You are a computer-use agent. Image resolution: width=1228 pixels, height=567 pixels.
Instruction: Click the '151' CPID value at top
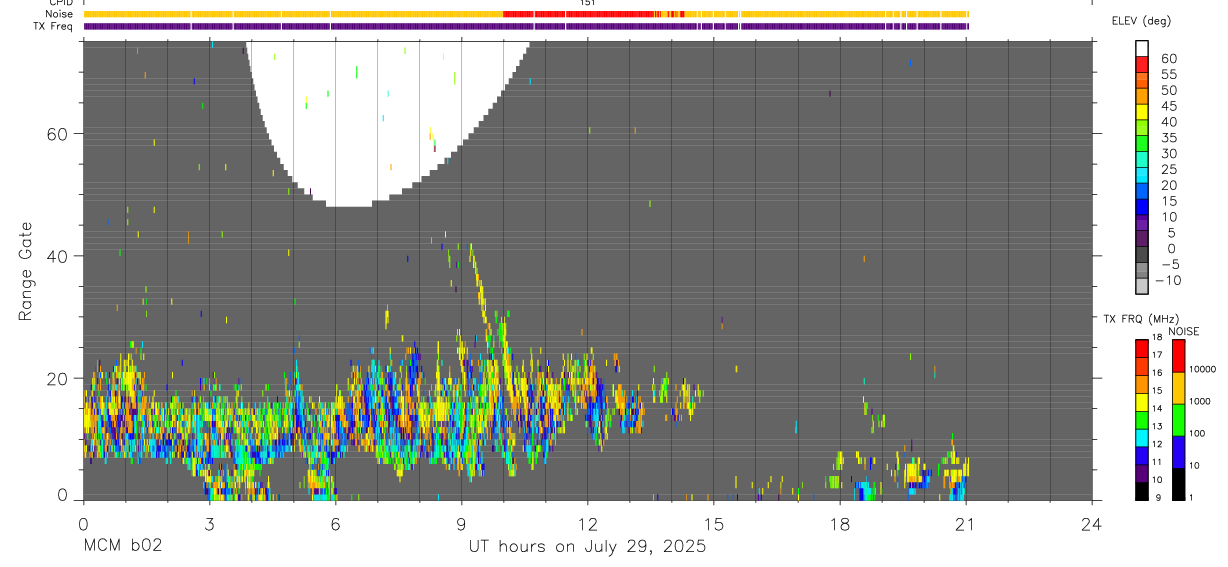(x=588, y=3)
